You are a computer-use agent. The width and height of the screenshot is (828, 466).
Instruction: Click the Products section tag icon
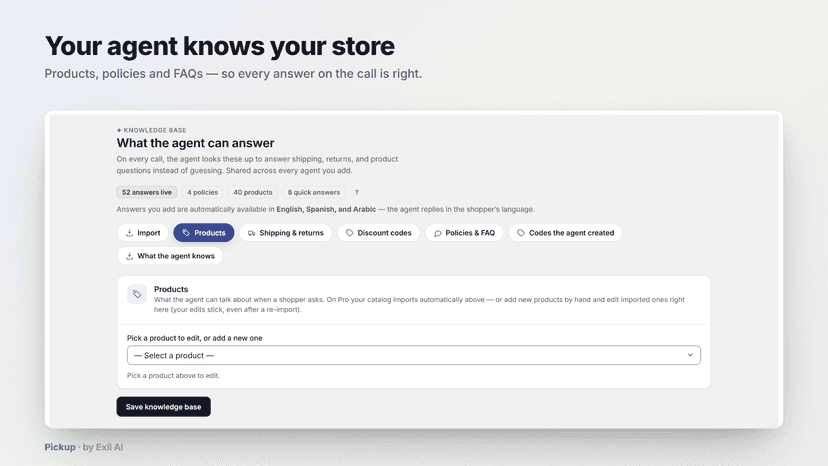(137, 294)
